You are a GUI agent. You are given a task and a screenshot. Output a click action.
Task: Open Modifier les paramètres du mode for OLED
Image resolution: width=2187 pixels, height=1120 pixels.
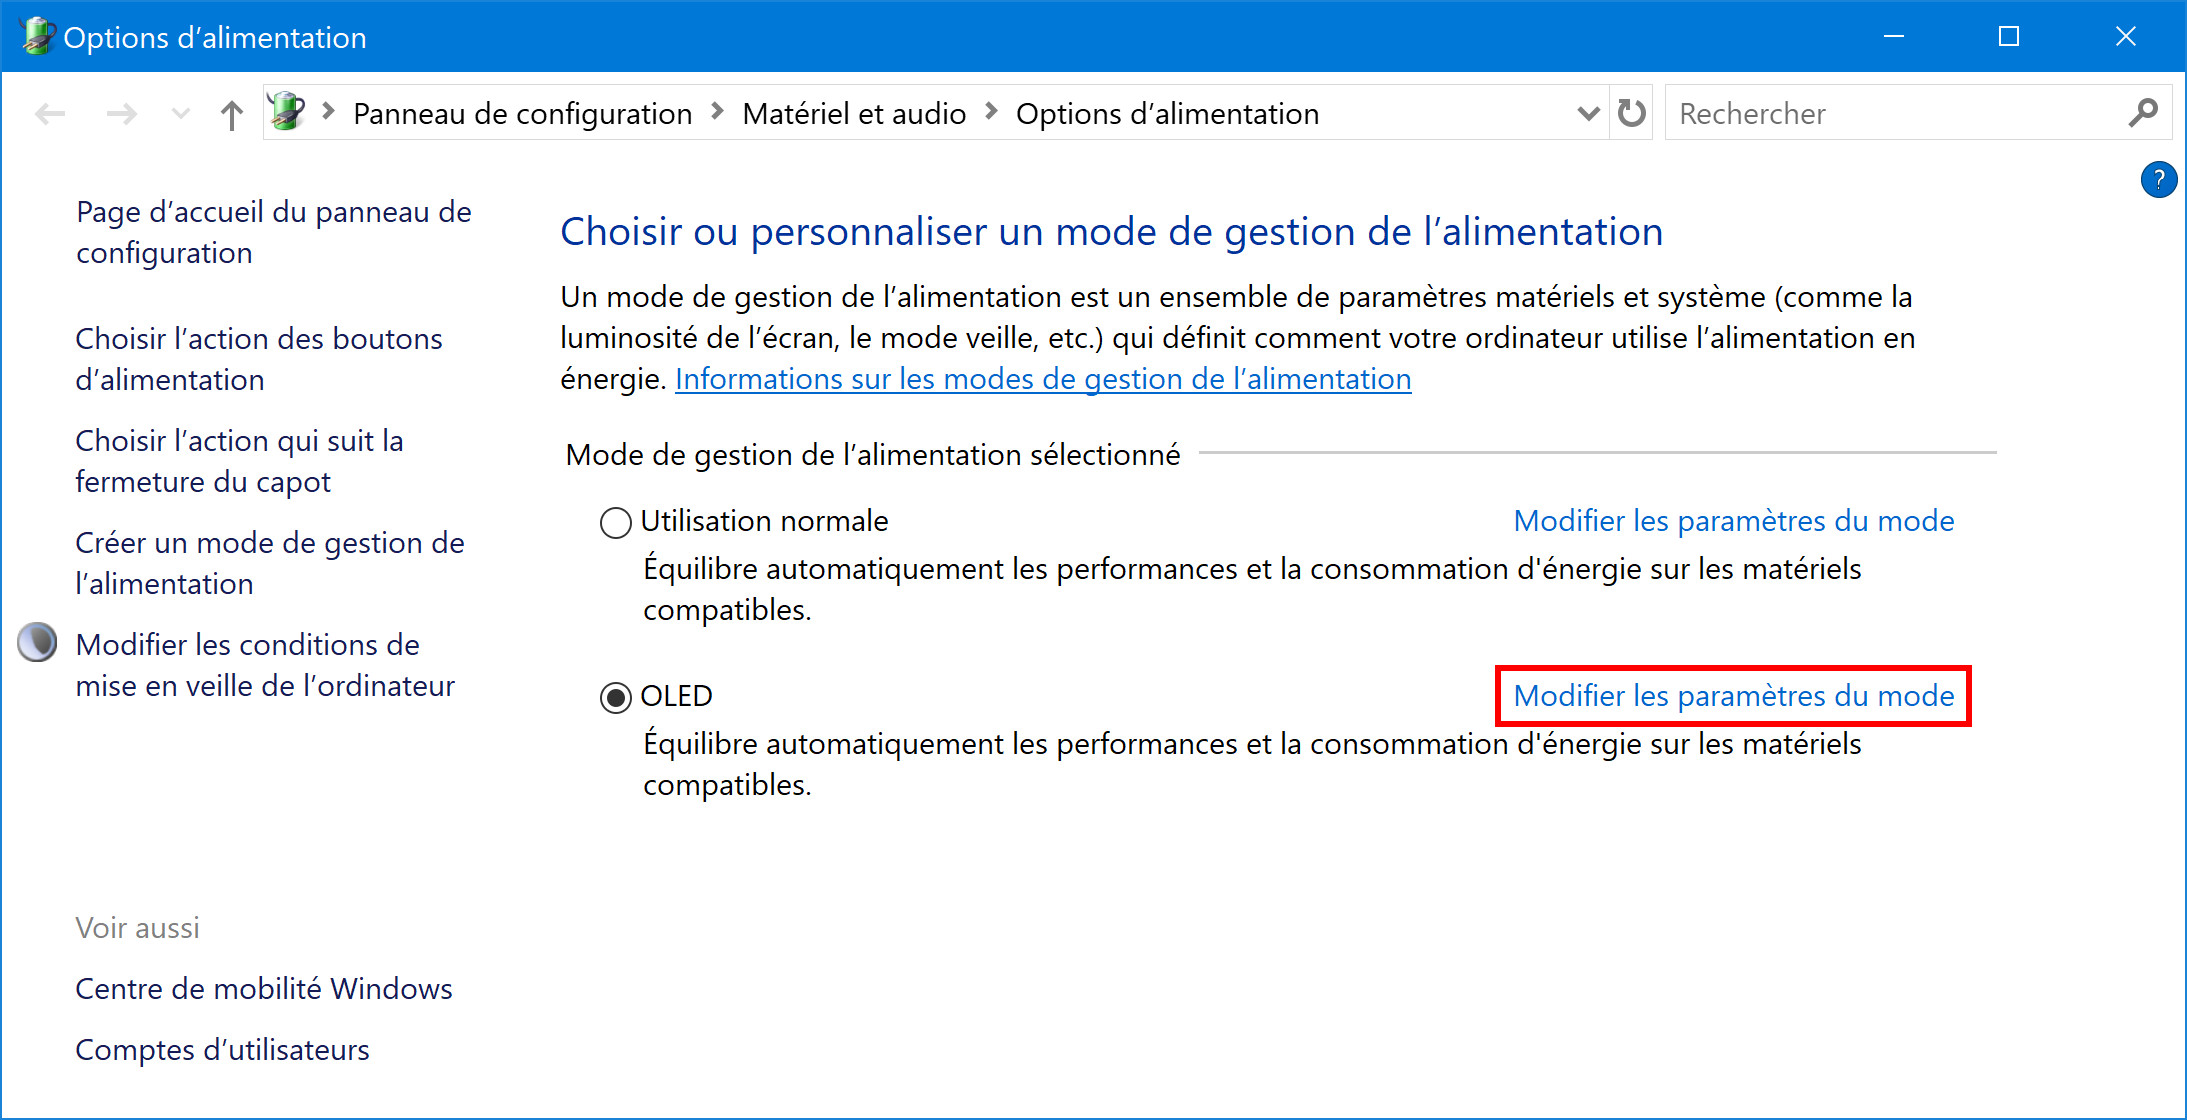[x=1733, y=695]
